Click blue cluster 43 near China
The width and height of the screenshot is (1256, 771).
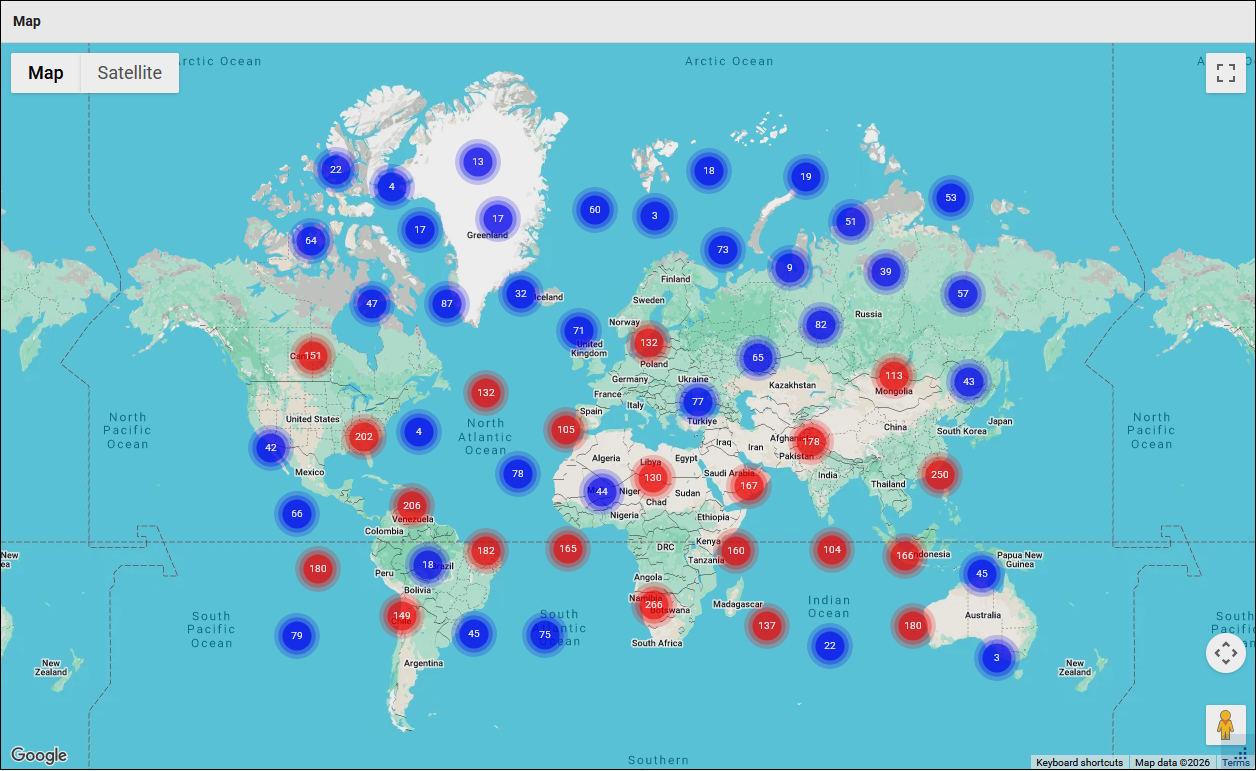[968, 381]
